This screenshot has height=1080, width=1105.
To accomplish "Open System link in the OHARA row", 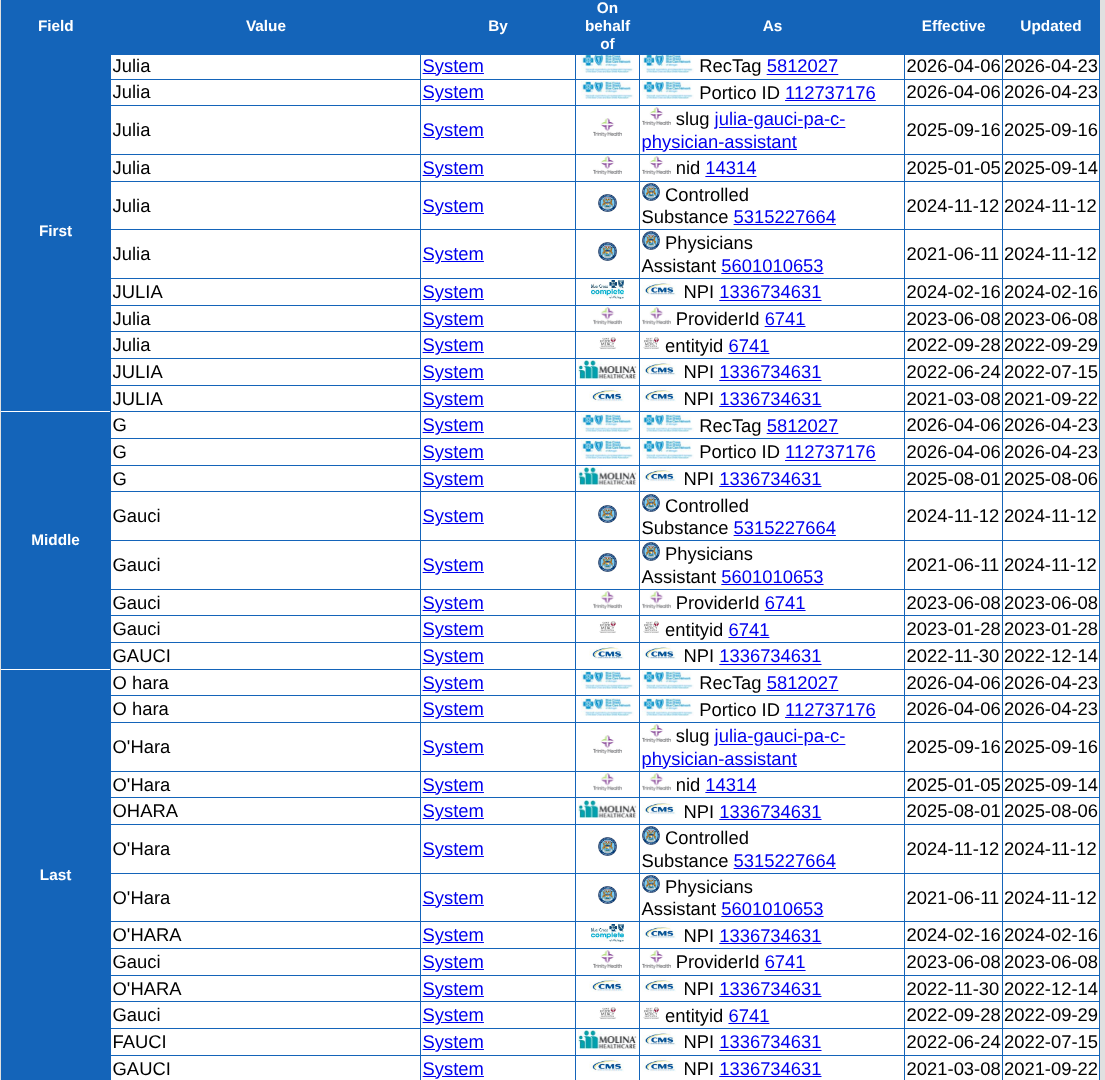I will [452, 812].
